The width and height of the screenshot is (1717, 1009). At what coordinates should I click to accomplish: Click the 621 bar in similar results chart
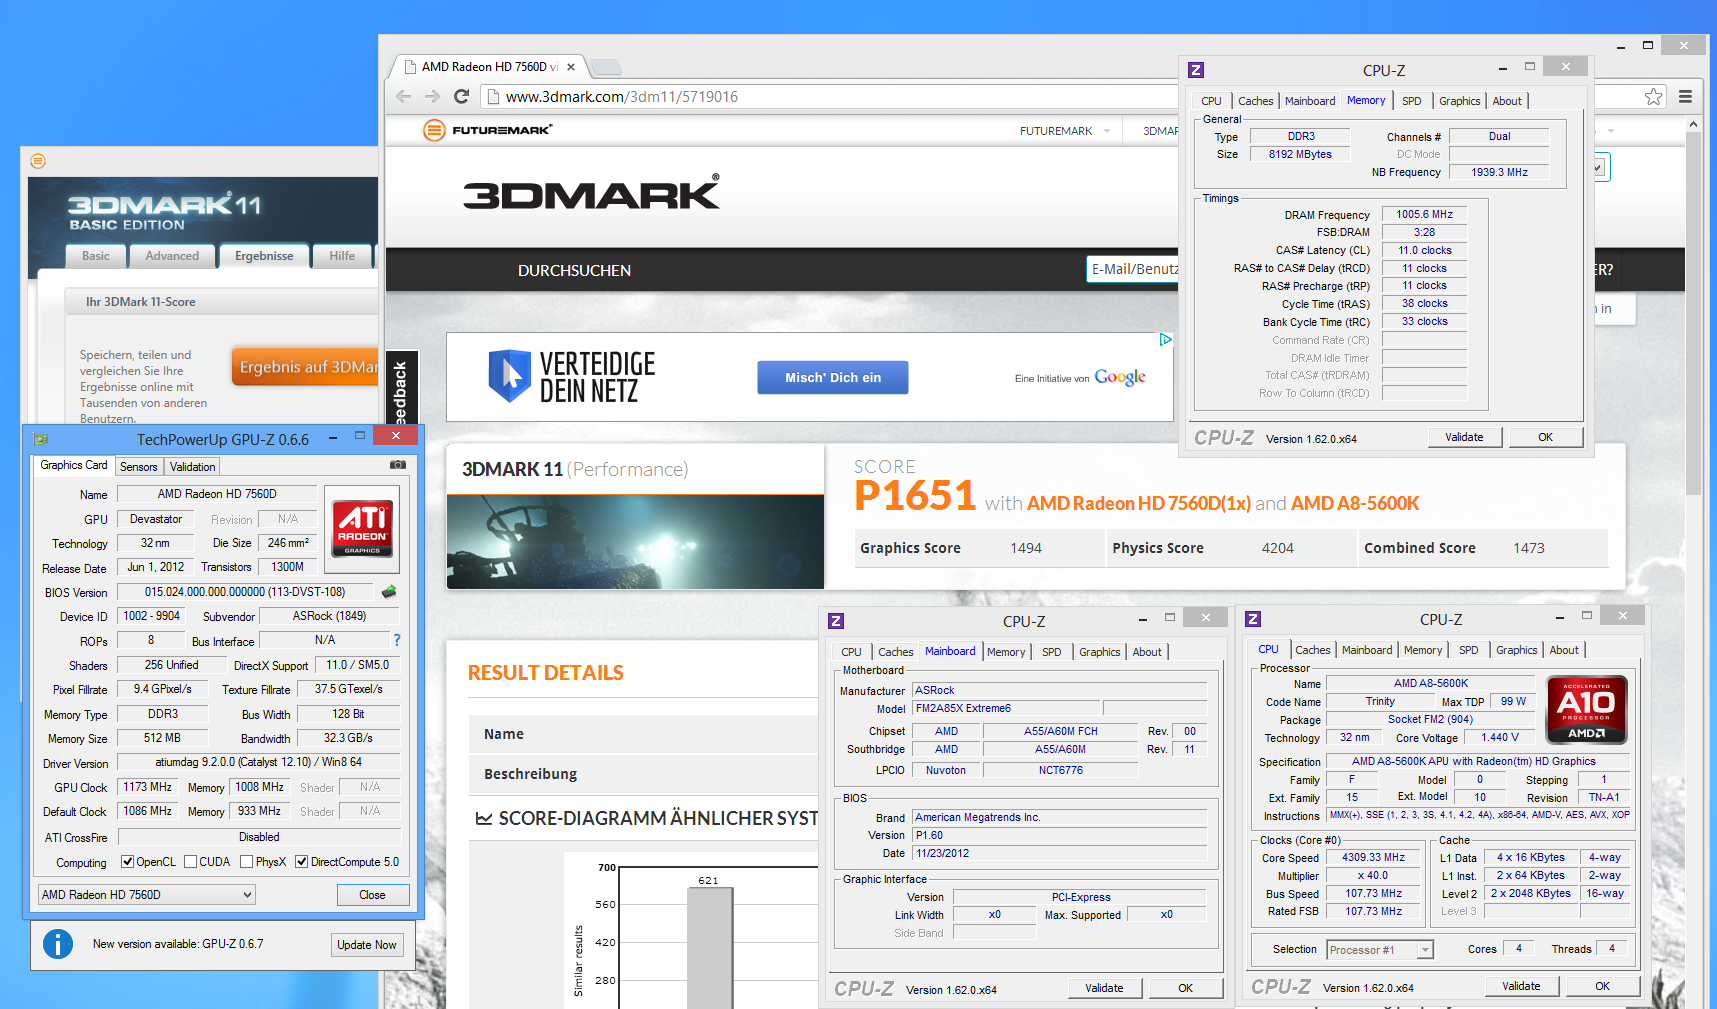[709, 947]
